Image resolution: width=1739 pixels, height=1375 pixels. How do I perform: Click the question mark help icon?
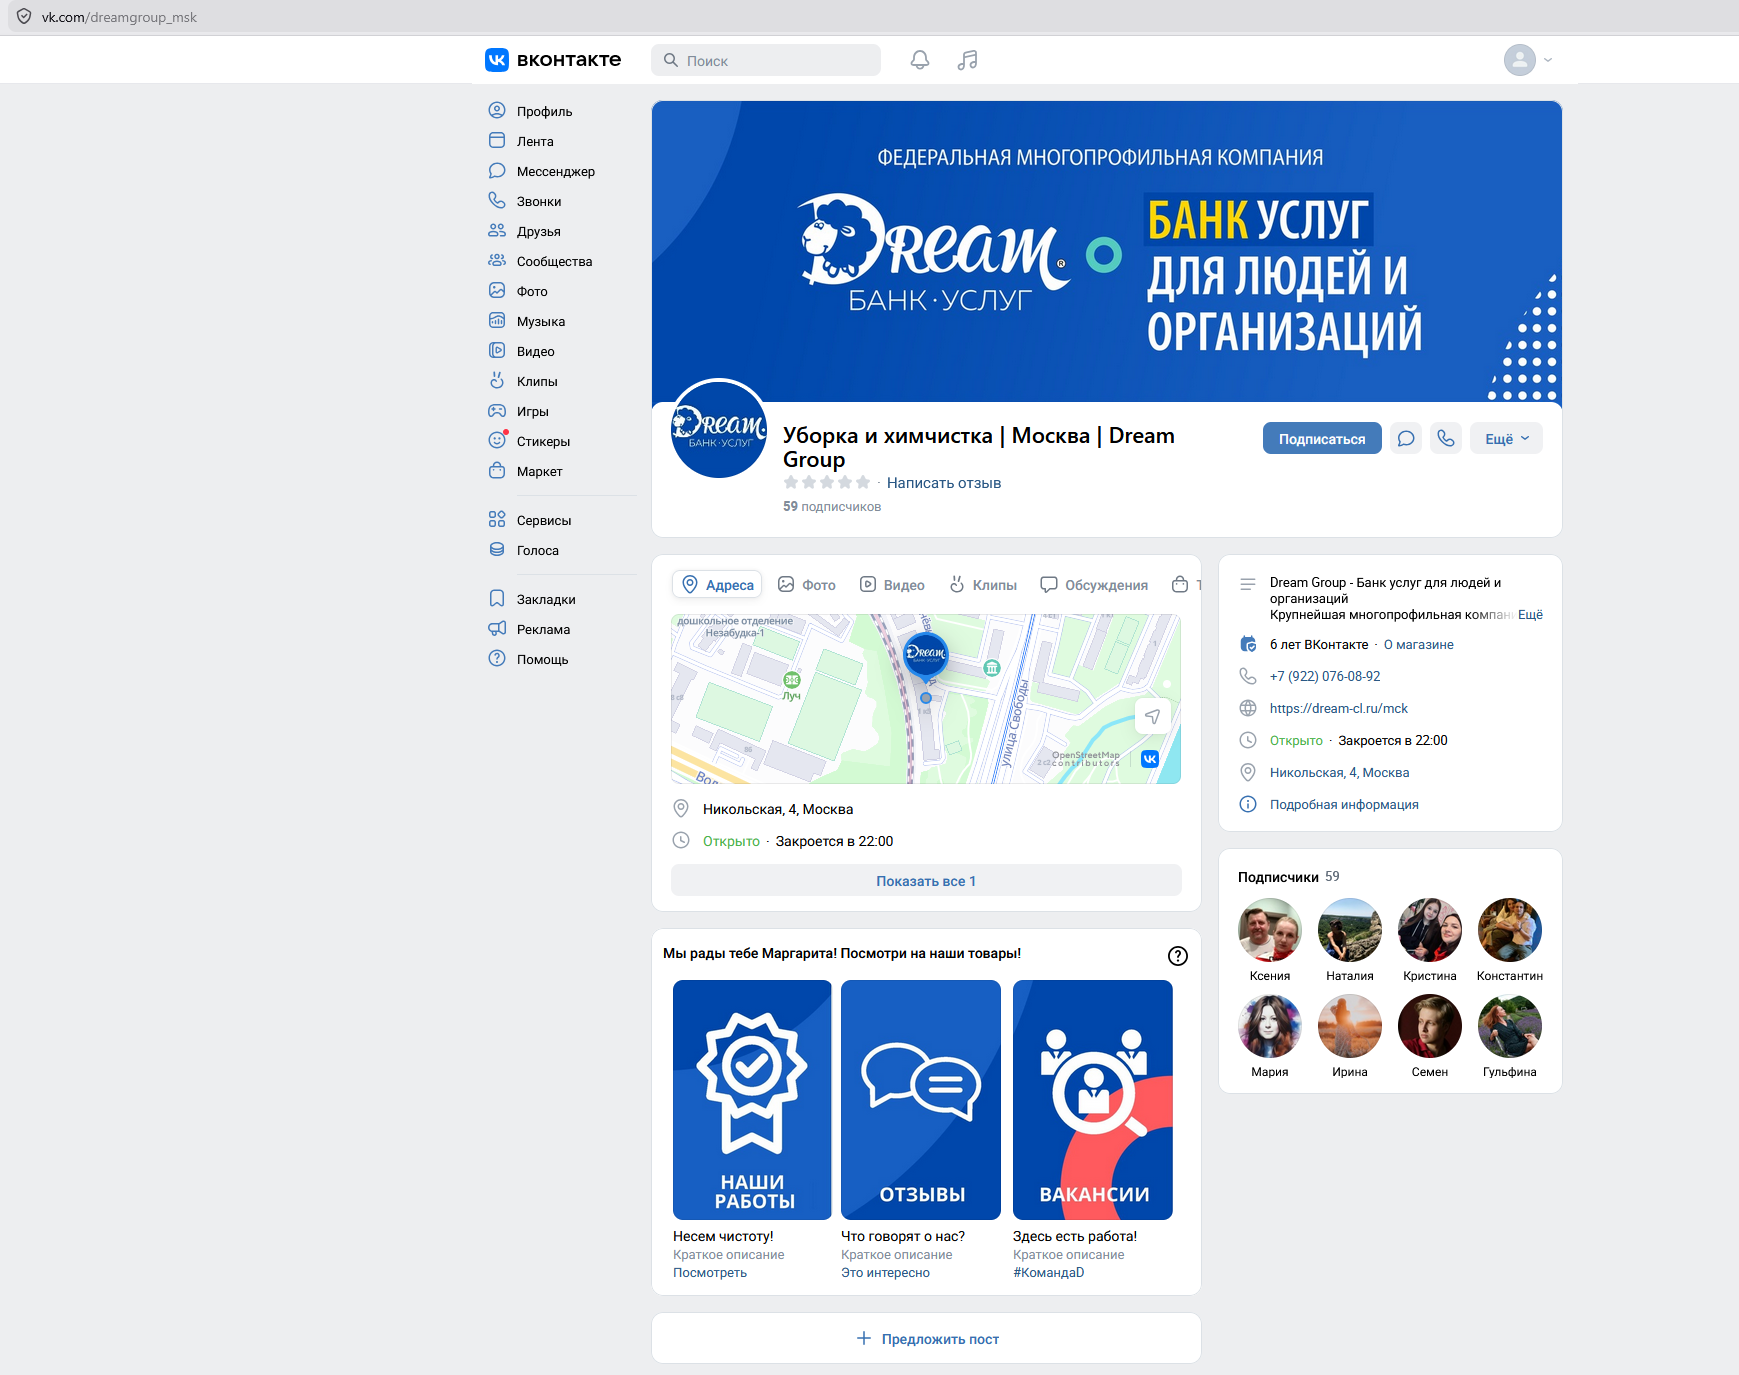pyautogui.click(x=1178, y=955)
